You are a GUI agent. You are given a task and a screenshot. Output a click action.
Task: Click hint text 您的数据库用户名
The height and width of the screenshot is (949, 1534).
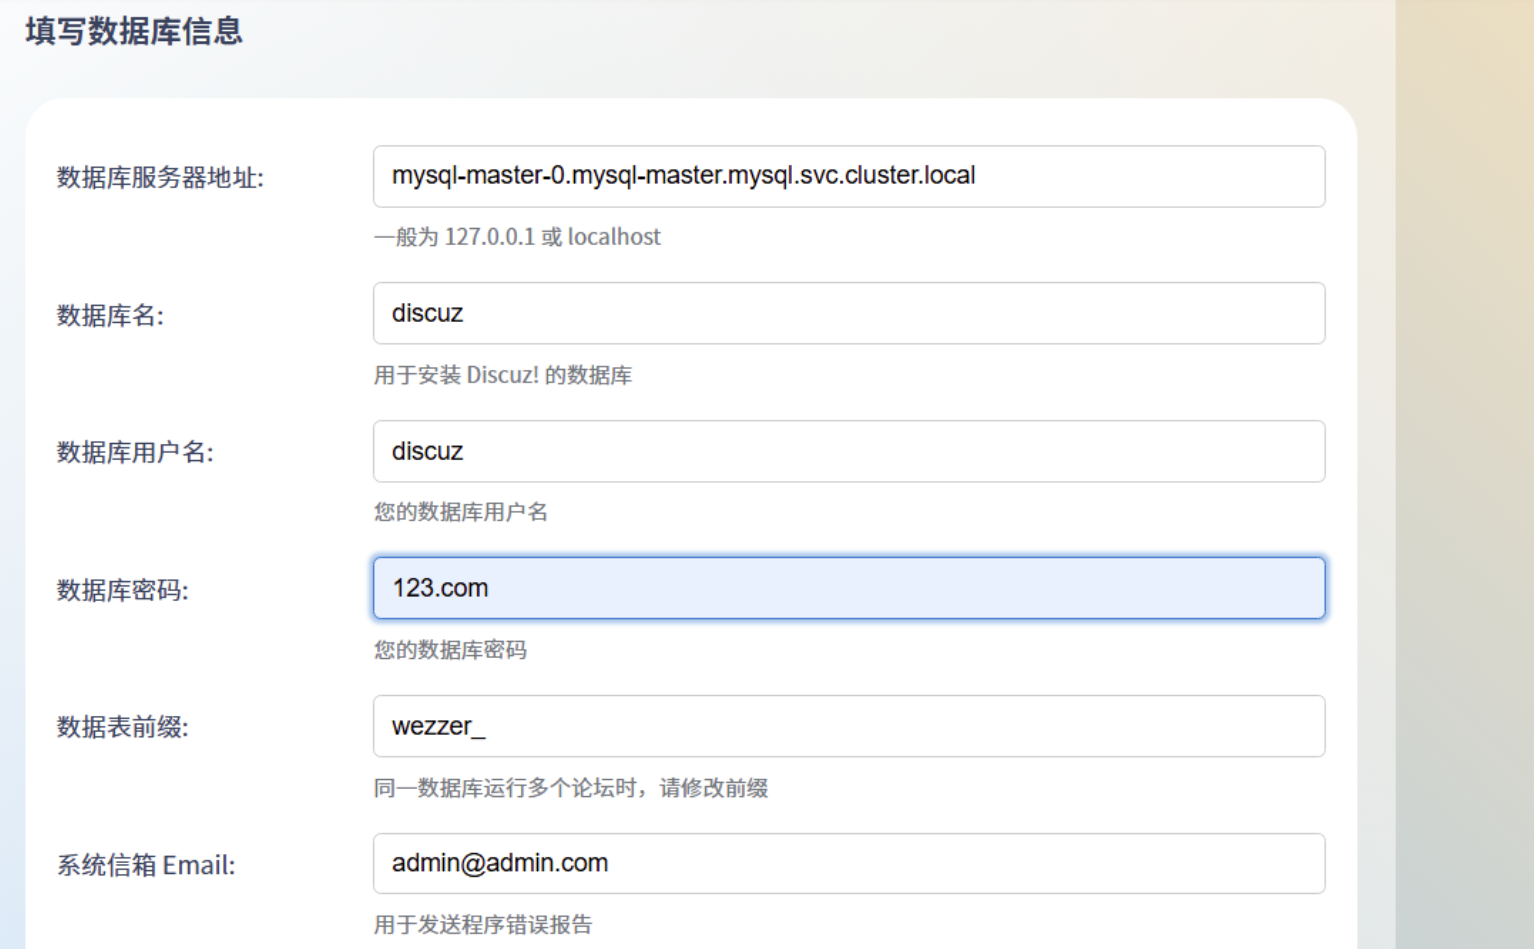click(461, 512)
